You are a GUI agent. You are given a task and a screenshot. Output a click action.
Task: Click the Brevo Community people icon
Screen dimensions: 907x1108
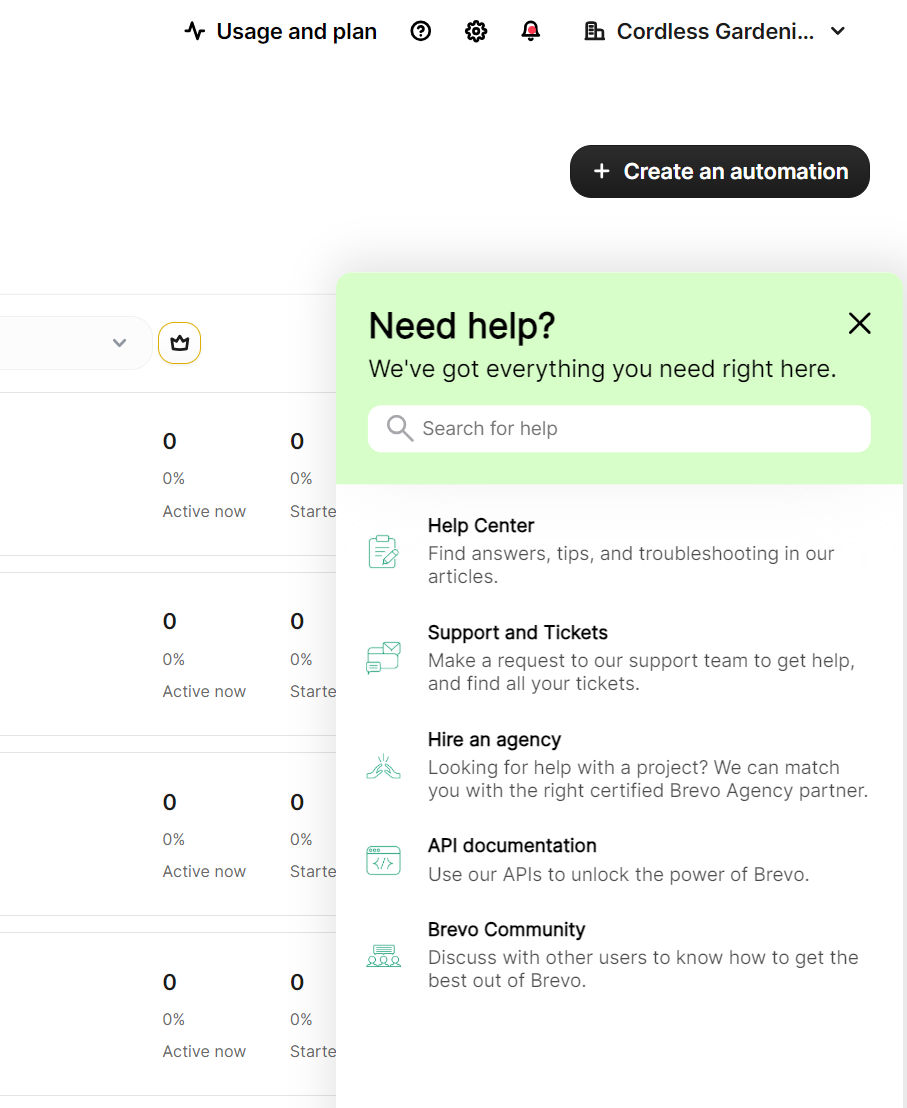pos(383,956)
